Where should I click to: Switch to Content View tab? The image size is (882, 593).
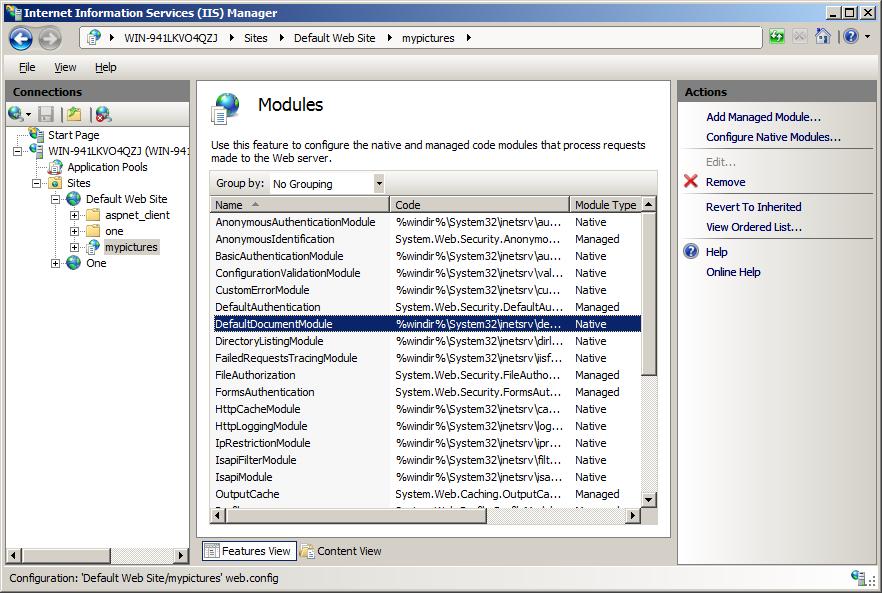tap(349, 551)
